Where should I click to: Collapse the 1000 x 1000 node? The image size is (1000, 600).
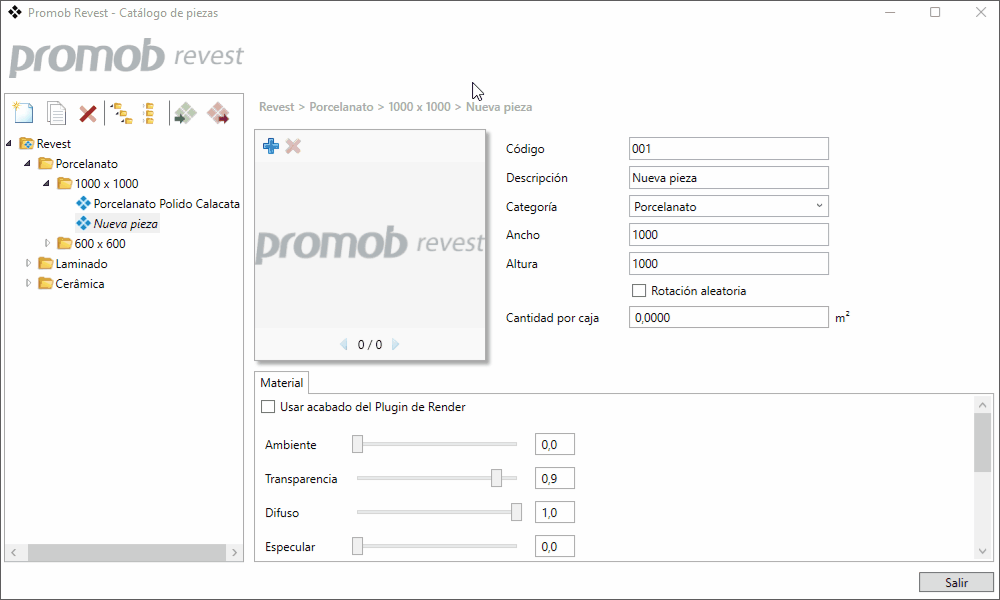click(x=47, y=184)
